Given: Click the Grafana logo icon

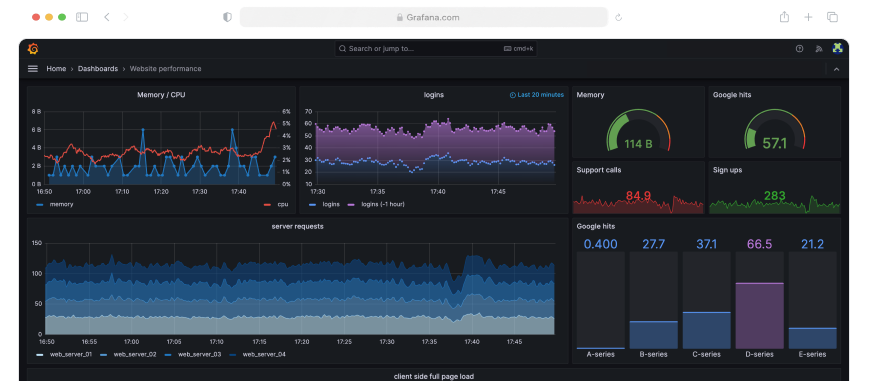Looking at the screenshot, I should [33, 49].
